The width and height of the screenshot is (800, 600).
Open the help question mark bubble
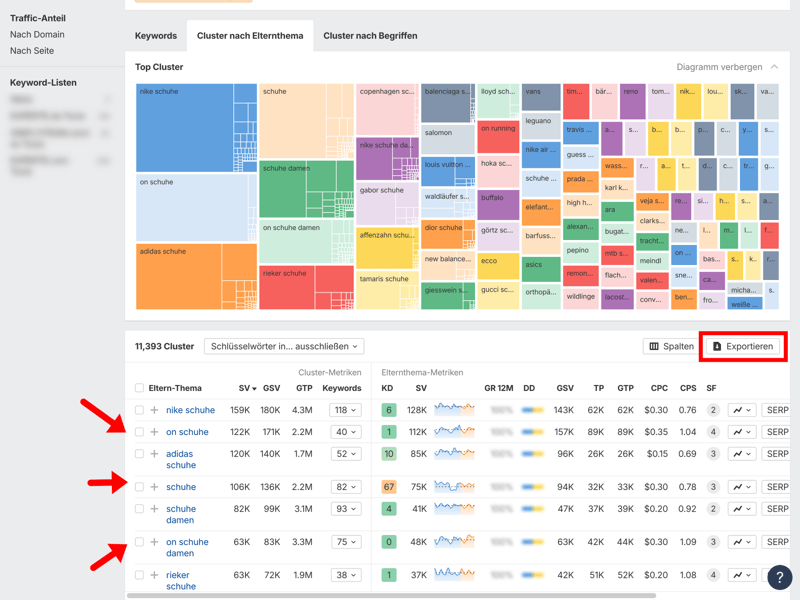[779, 577]
